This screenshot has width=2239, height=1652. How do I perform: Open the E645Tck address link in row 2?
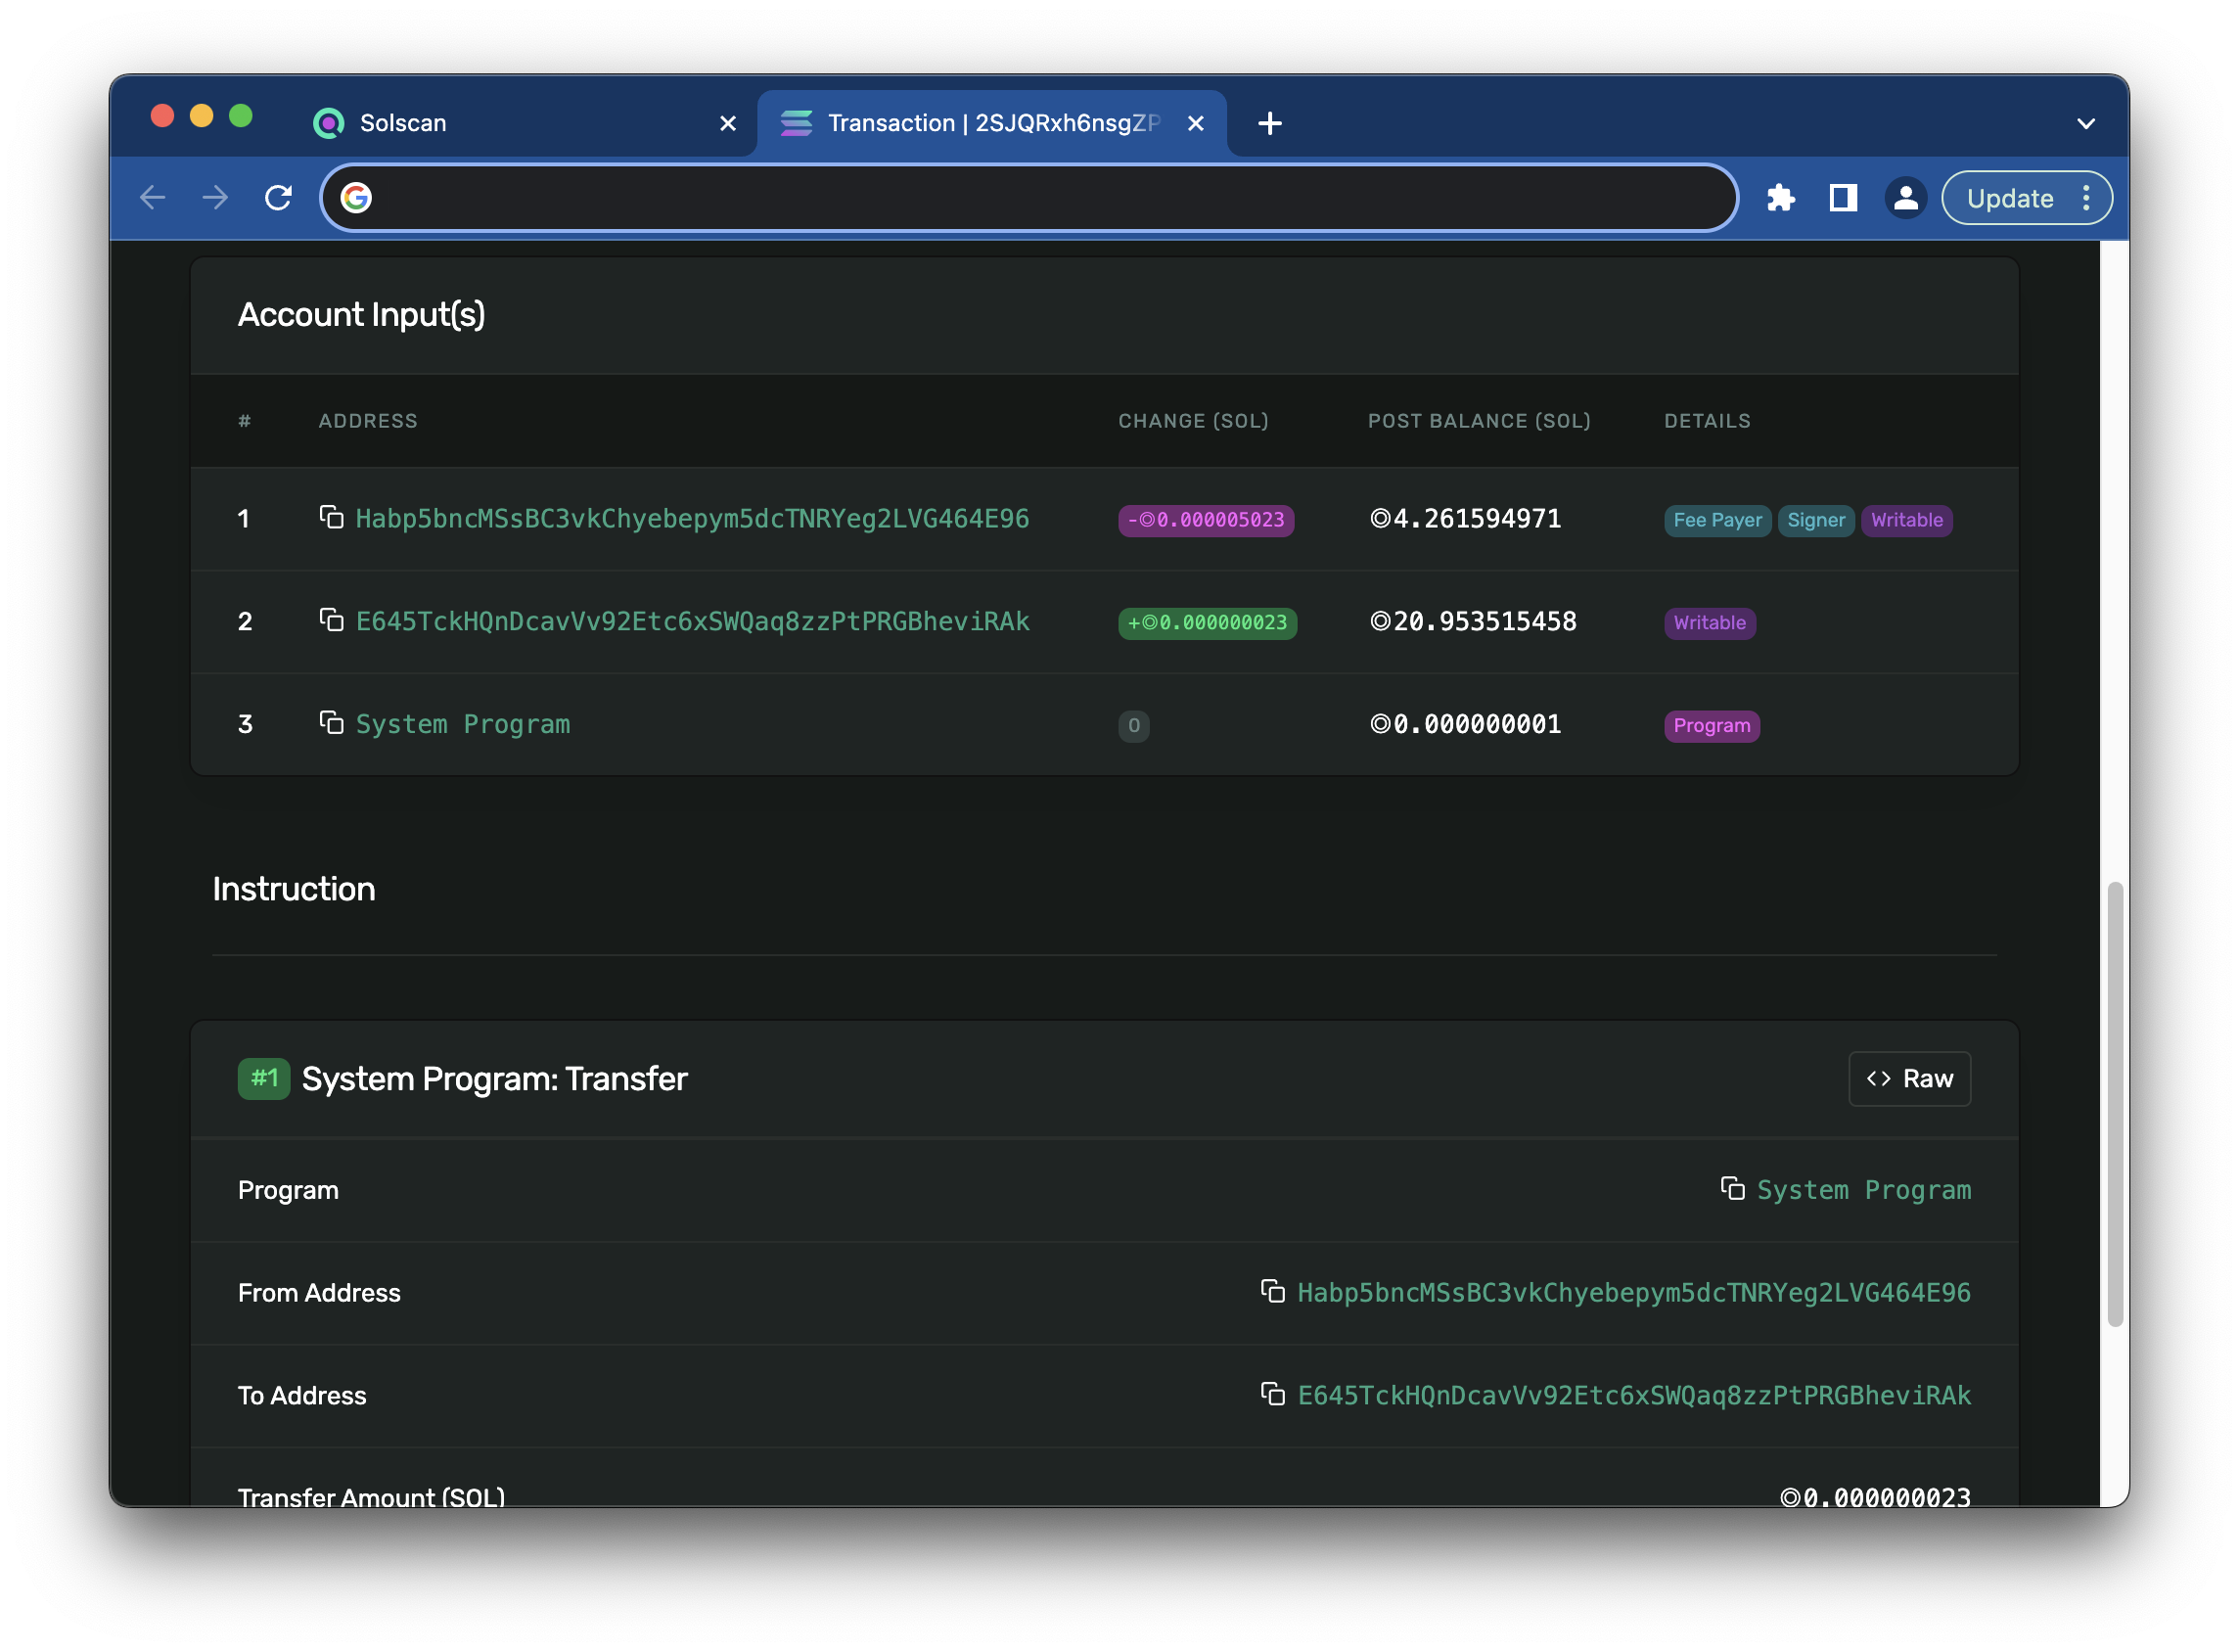click(693, 622)
